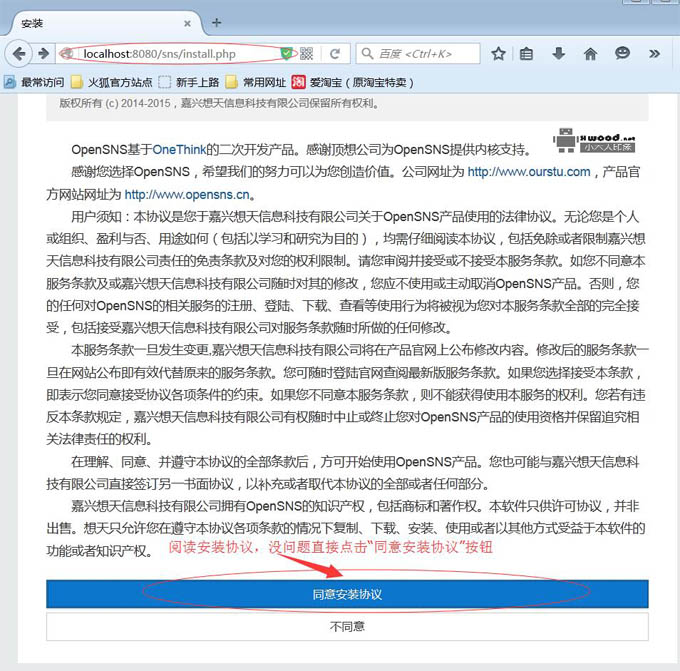Viewport: 680px width, 671px height.
Task: Open the 常用网址 bookmark folder
Action: [x=255, y=82]
